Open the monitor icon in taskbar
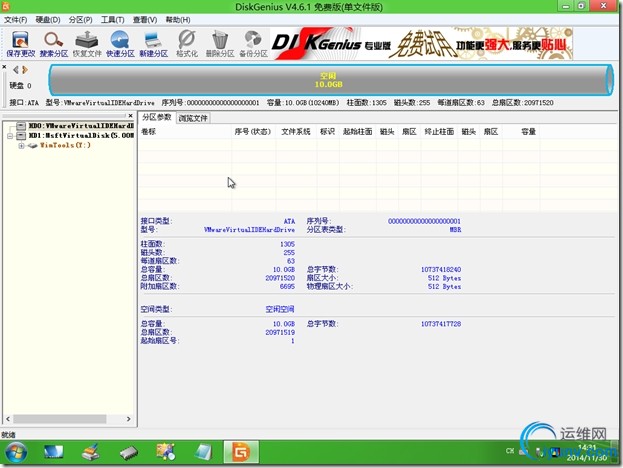This screenshot has height=468, width=623. click(53, 452)
